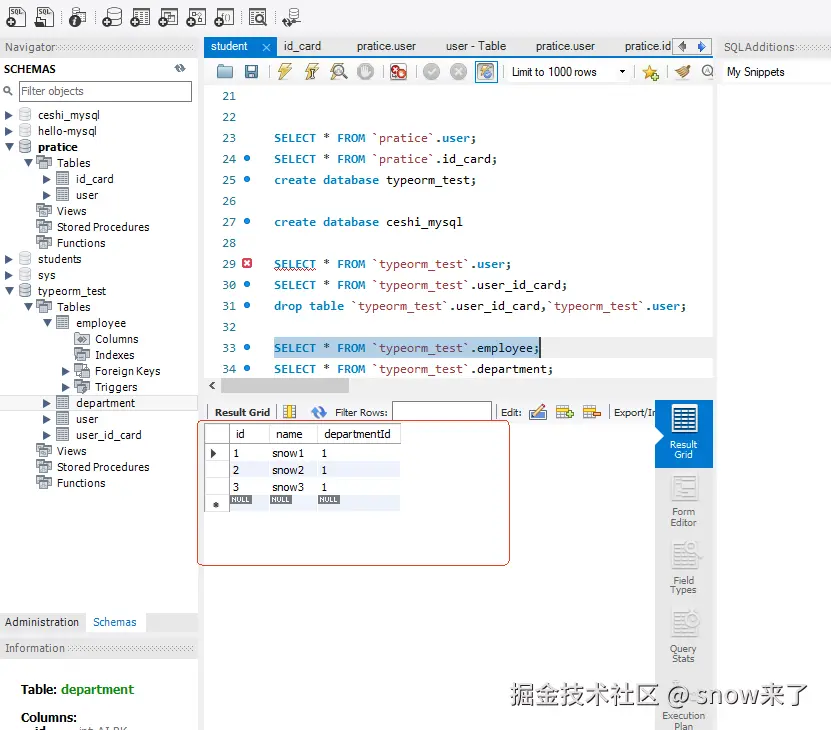The image size is (831, 730).
Task: Click the Filter Rows input box
Action: (442, 412)
